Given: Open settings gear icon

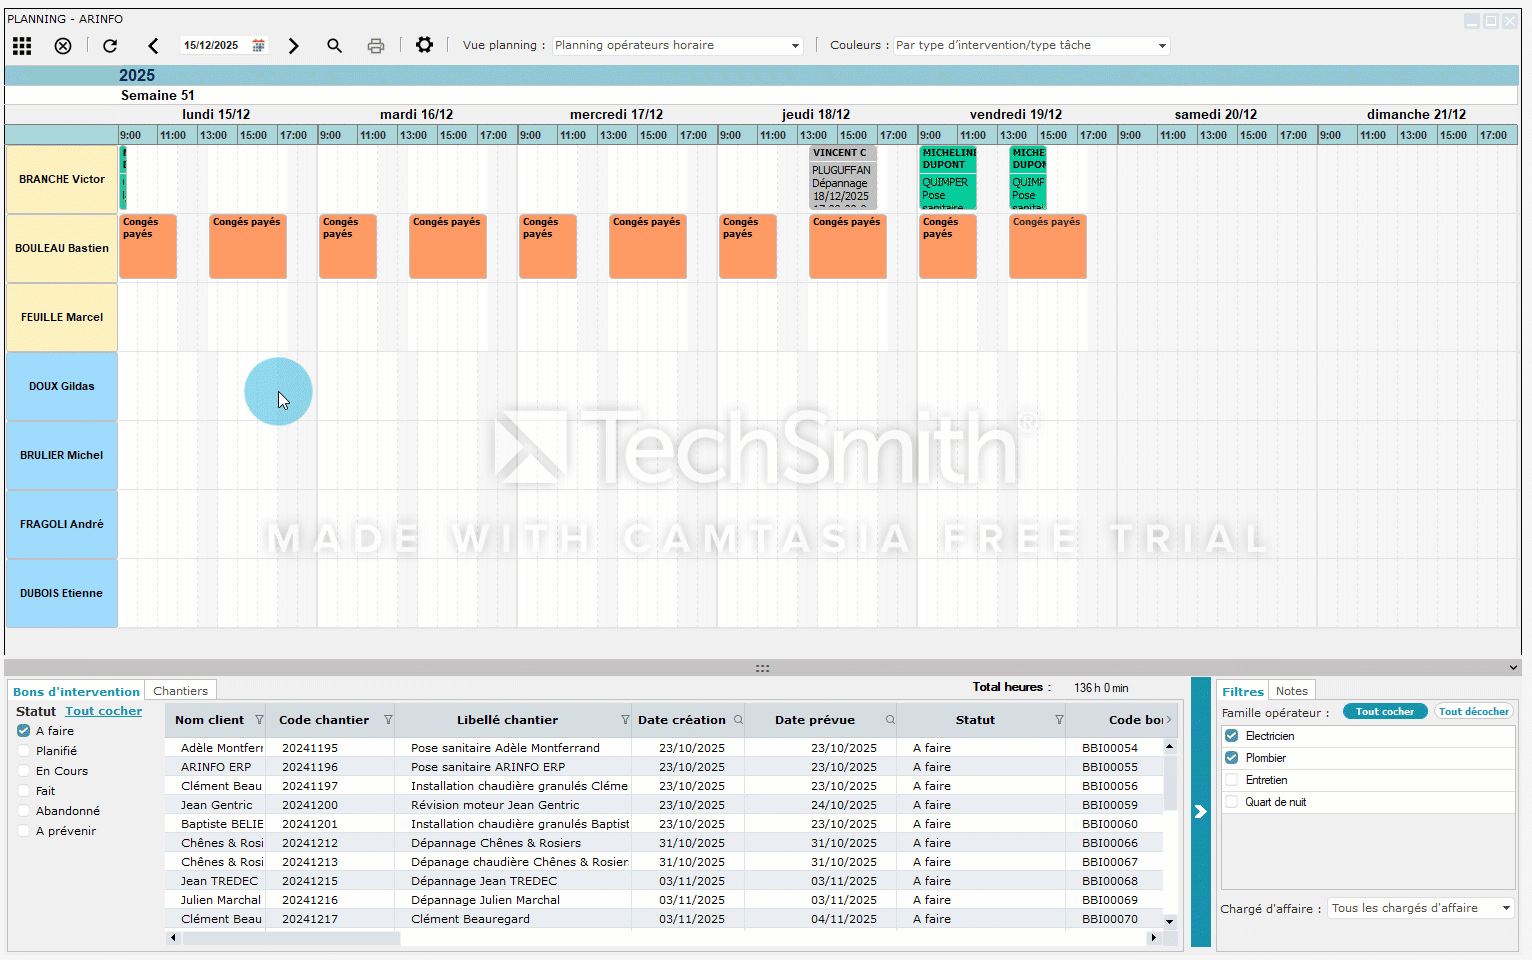Looking at the screenshot, I should 424,45.
